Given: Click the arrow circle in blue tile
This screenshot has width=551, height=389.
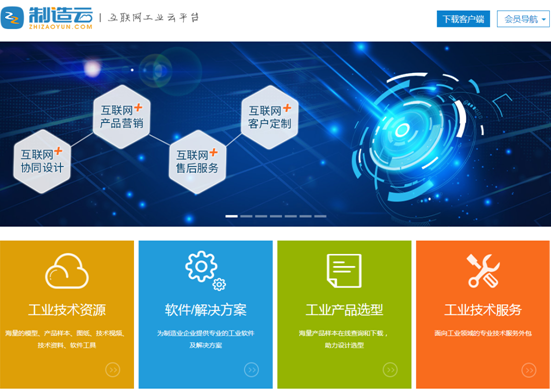Looking at the screenshot, I should [x=251, y=370].
